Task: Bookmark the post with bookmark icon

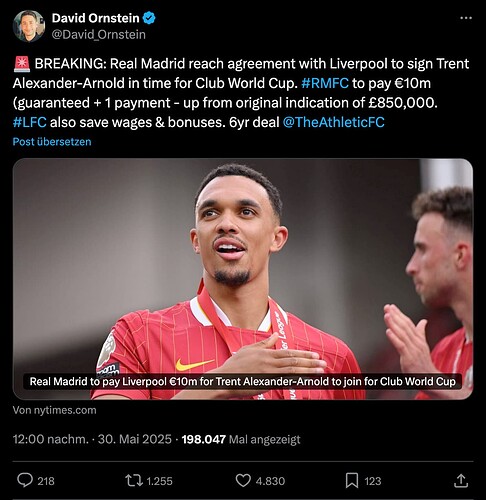Action: pos(352,481)
